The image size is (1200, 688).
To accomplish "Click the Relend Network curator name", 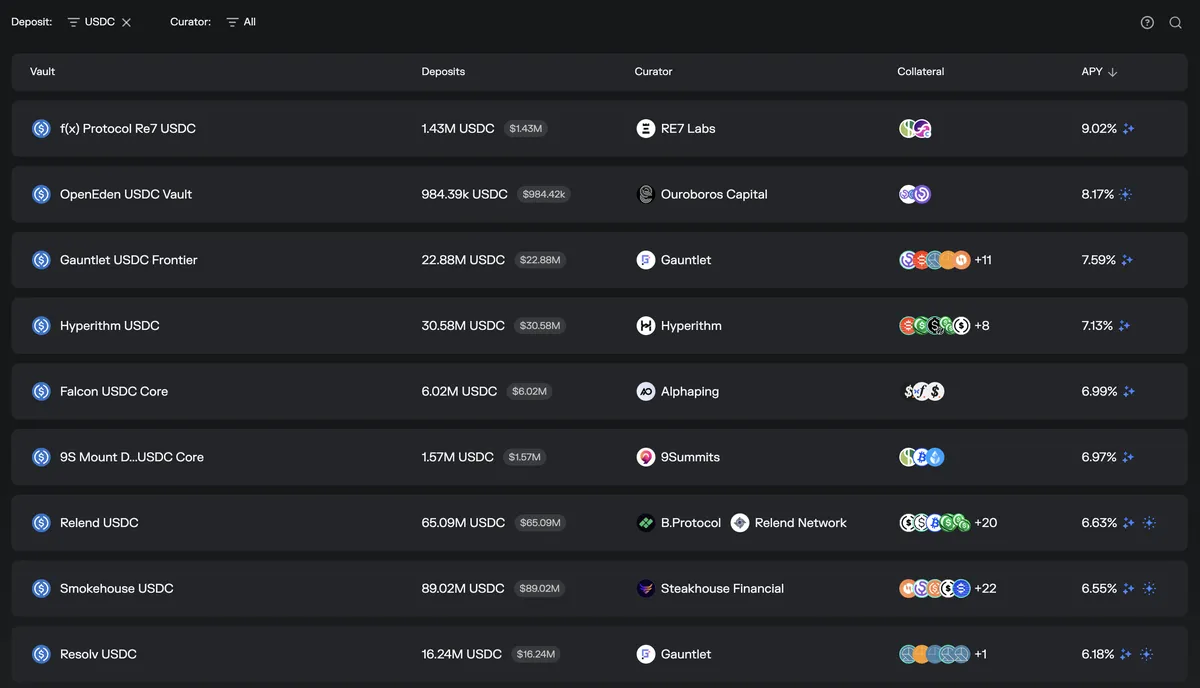I will click(801, 523).
